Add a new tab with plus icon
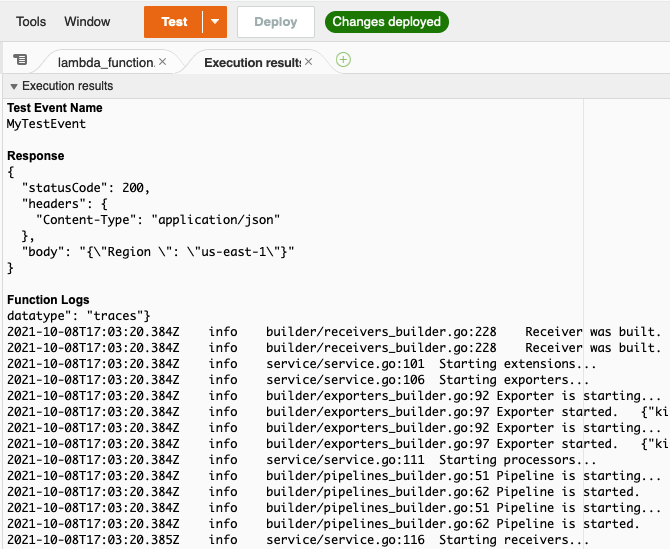Viewport: 670px width, 549px height. pyautogui.click(x=344, y=60)
